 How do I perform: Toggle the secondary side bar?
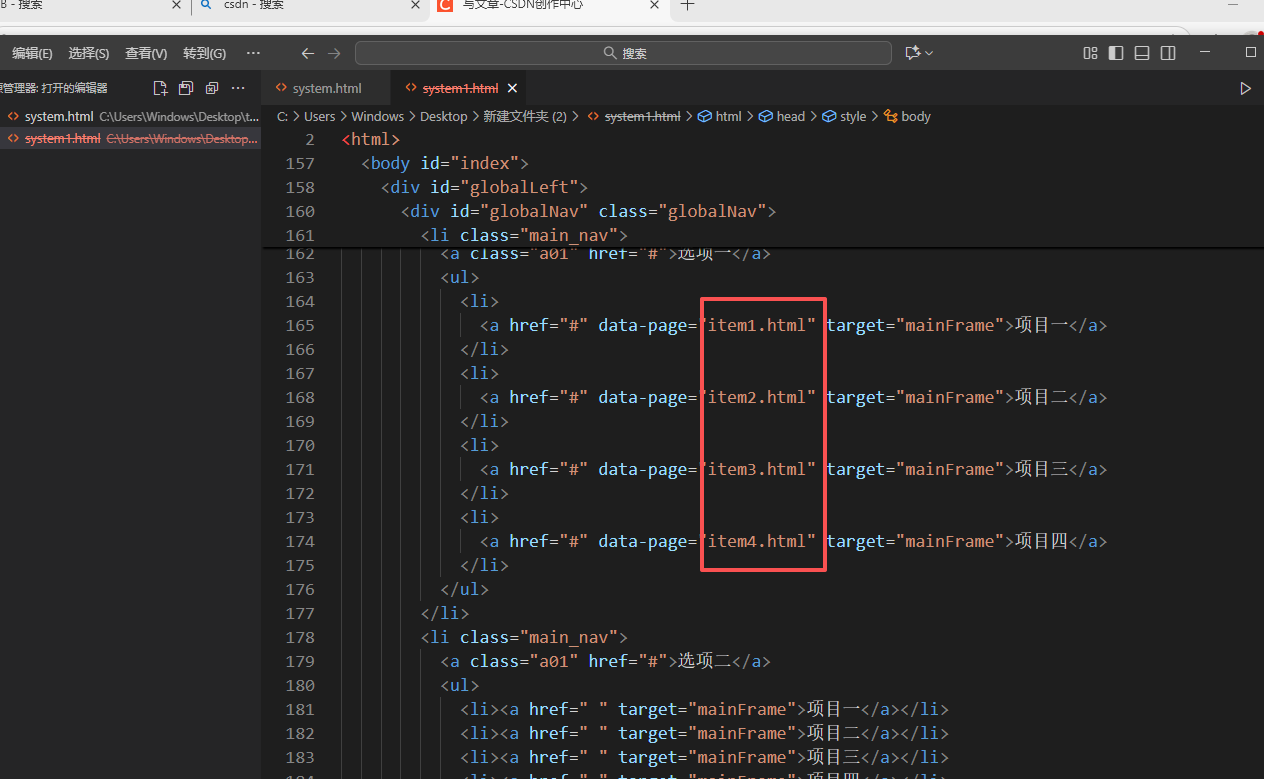1168,53
